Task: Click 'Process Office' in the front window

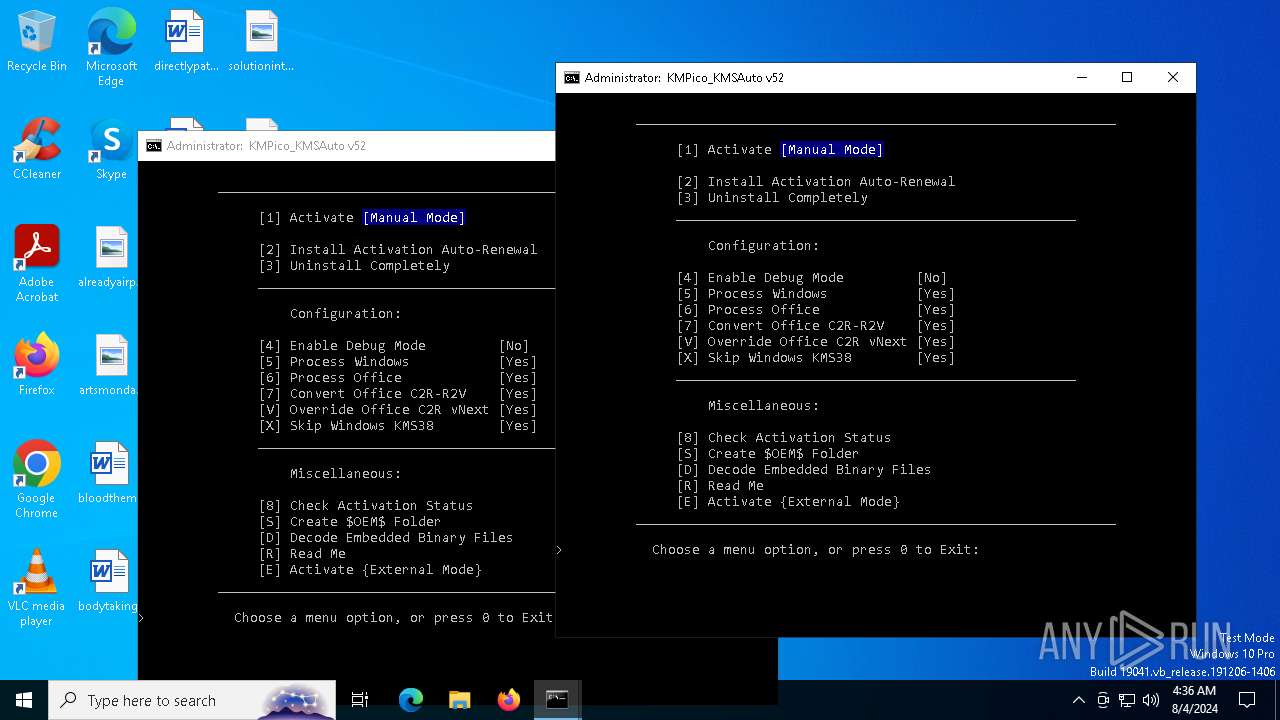Action: 764,310
